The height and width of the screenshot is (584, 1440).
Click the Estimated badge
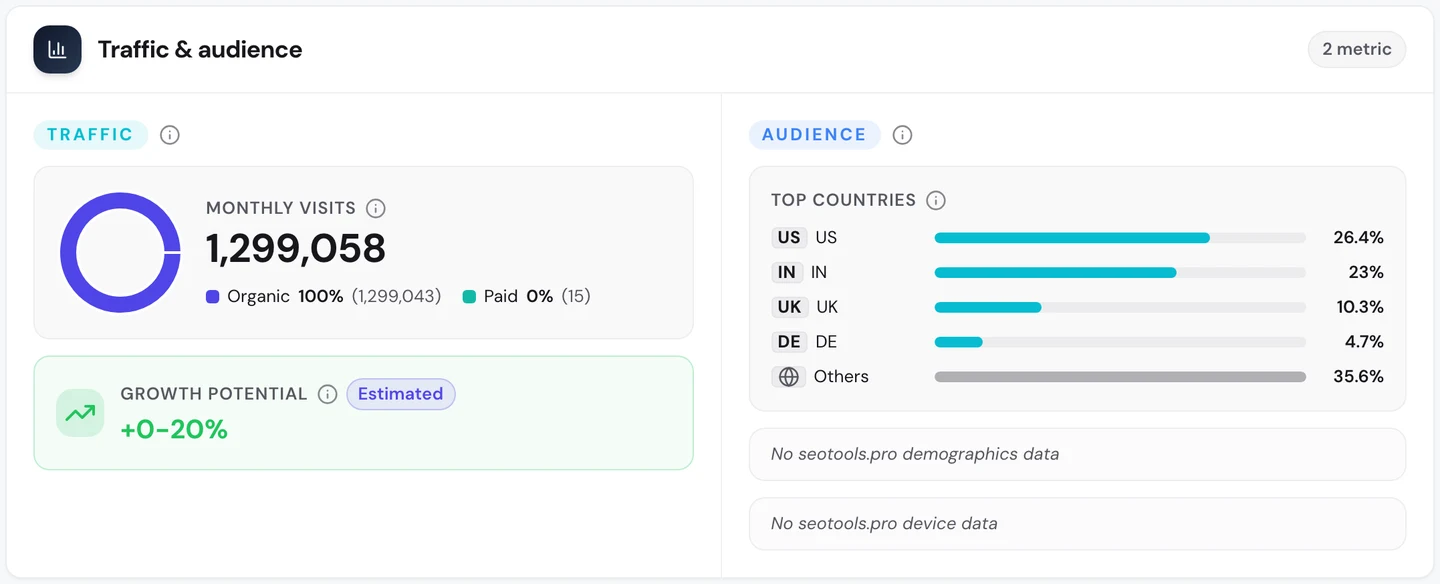(400, 394)
